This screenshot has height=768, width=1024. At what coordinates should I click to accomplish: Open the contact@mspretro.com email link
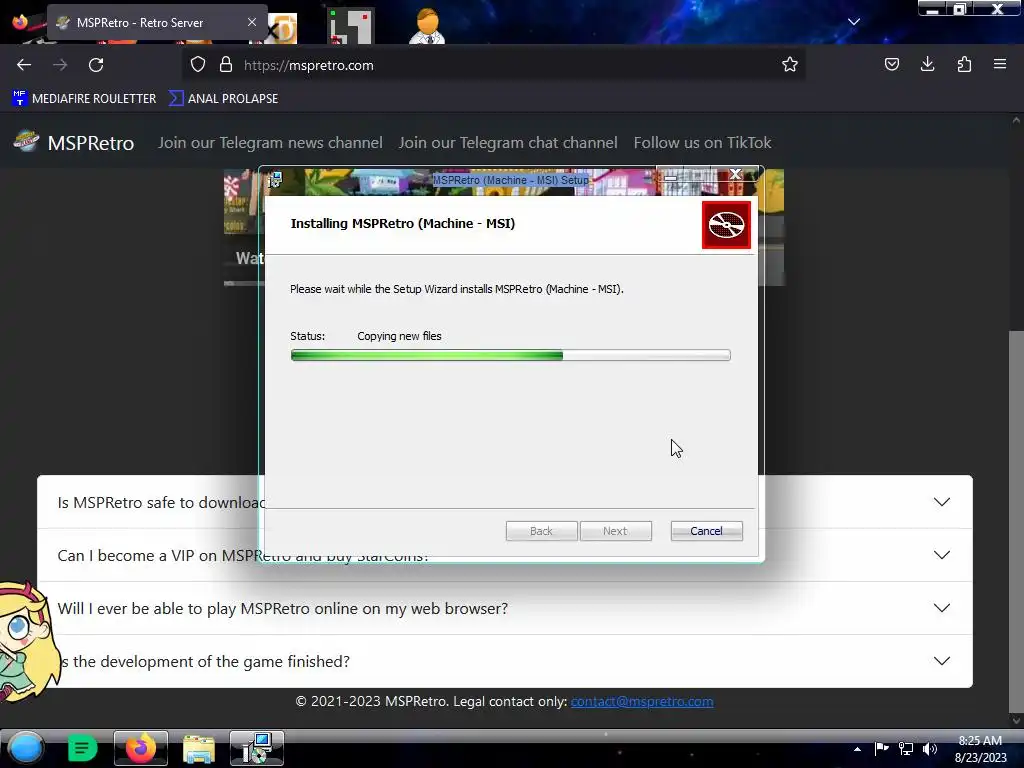642,701
